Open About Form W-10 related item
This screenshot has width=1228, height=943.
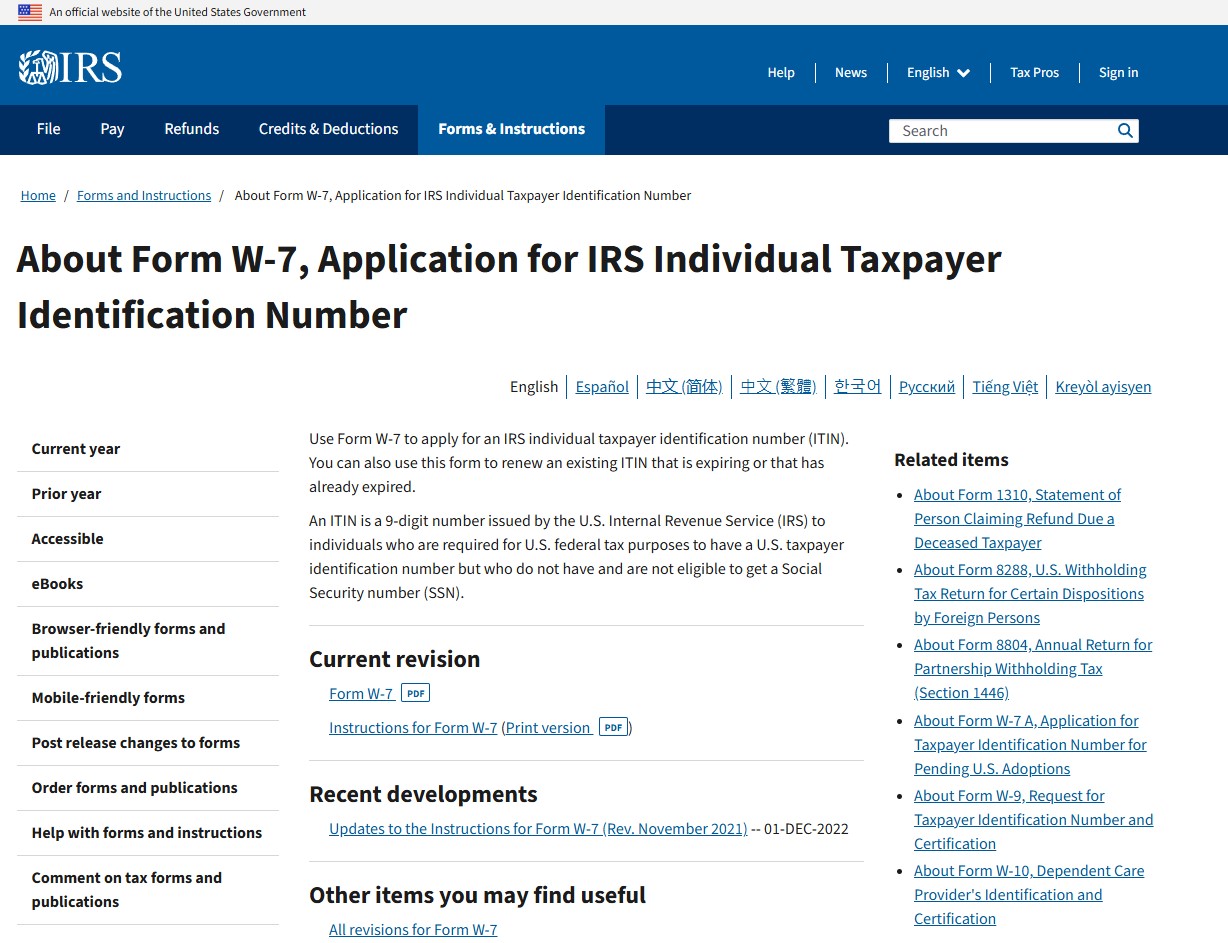click(1029, 894)
